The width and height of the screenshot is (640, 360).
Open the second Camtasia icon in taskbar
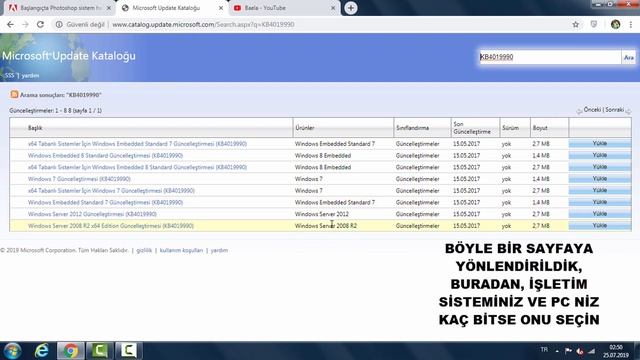point(129,351)
